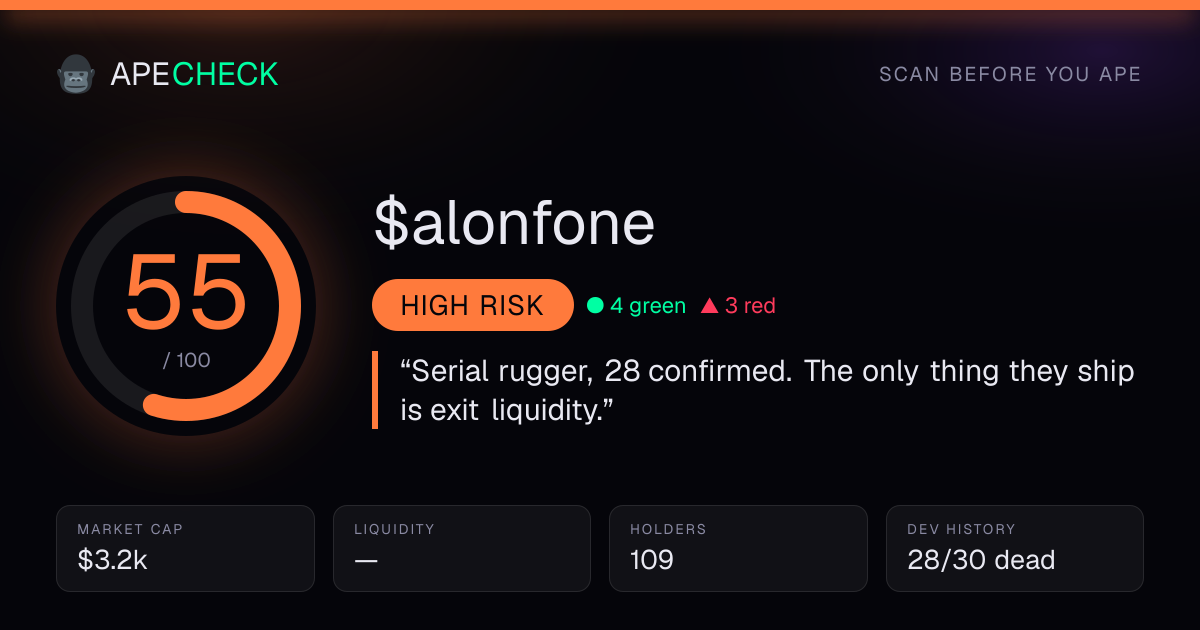Click the $3.2k market cap value
The image size is (1200, 630).
coord(113,560)
